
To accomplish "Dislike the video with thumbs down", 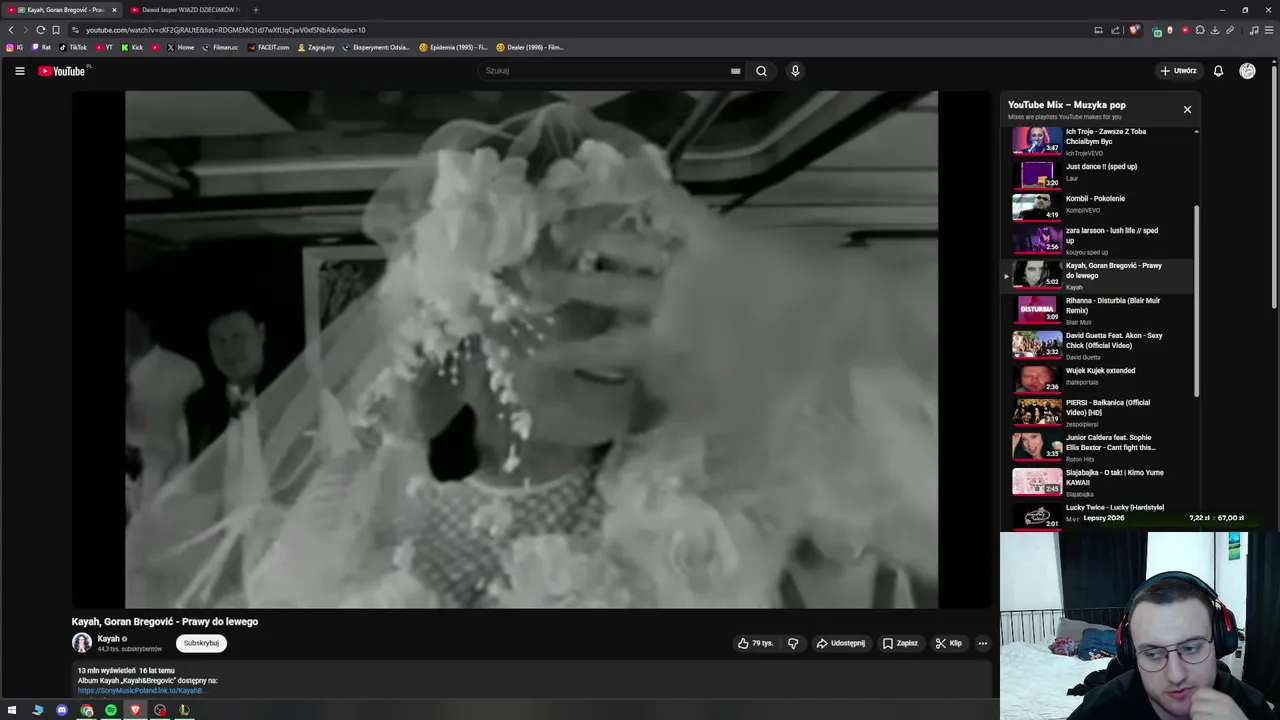I will [x=793, y=643].
